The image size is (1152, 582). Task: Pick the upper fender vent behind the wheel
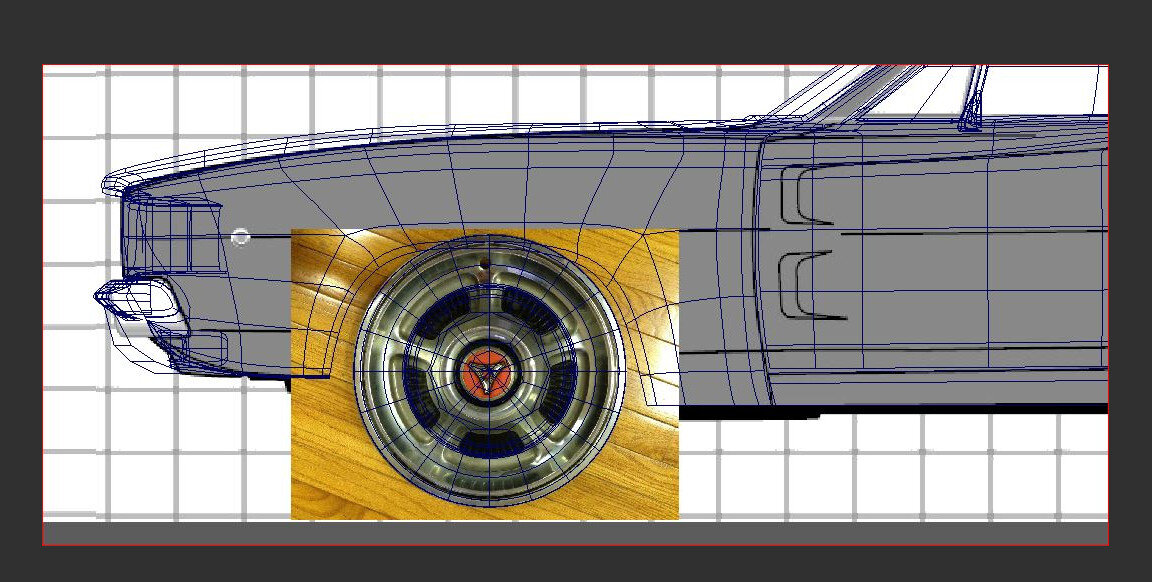click(x=806, y=195)
